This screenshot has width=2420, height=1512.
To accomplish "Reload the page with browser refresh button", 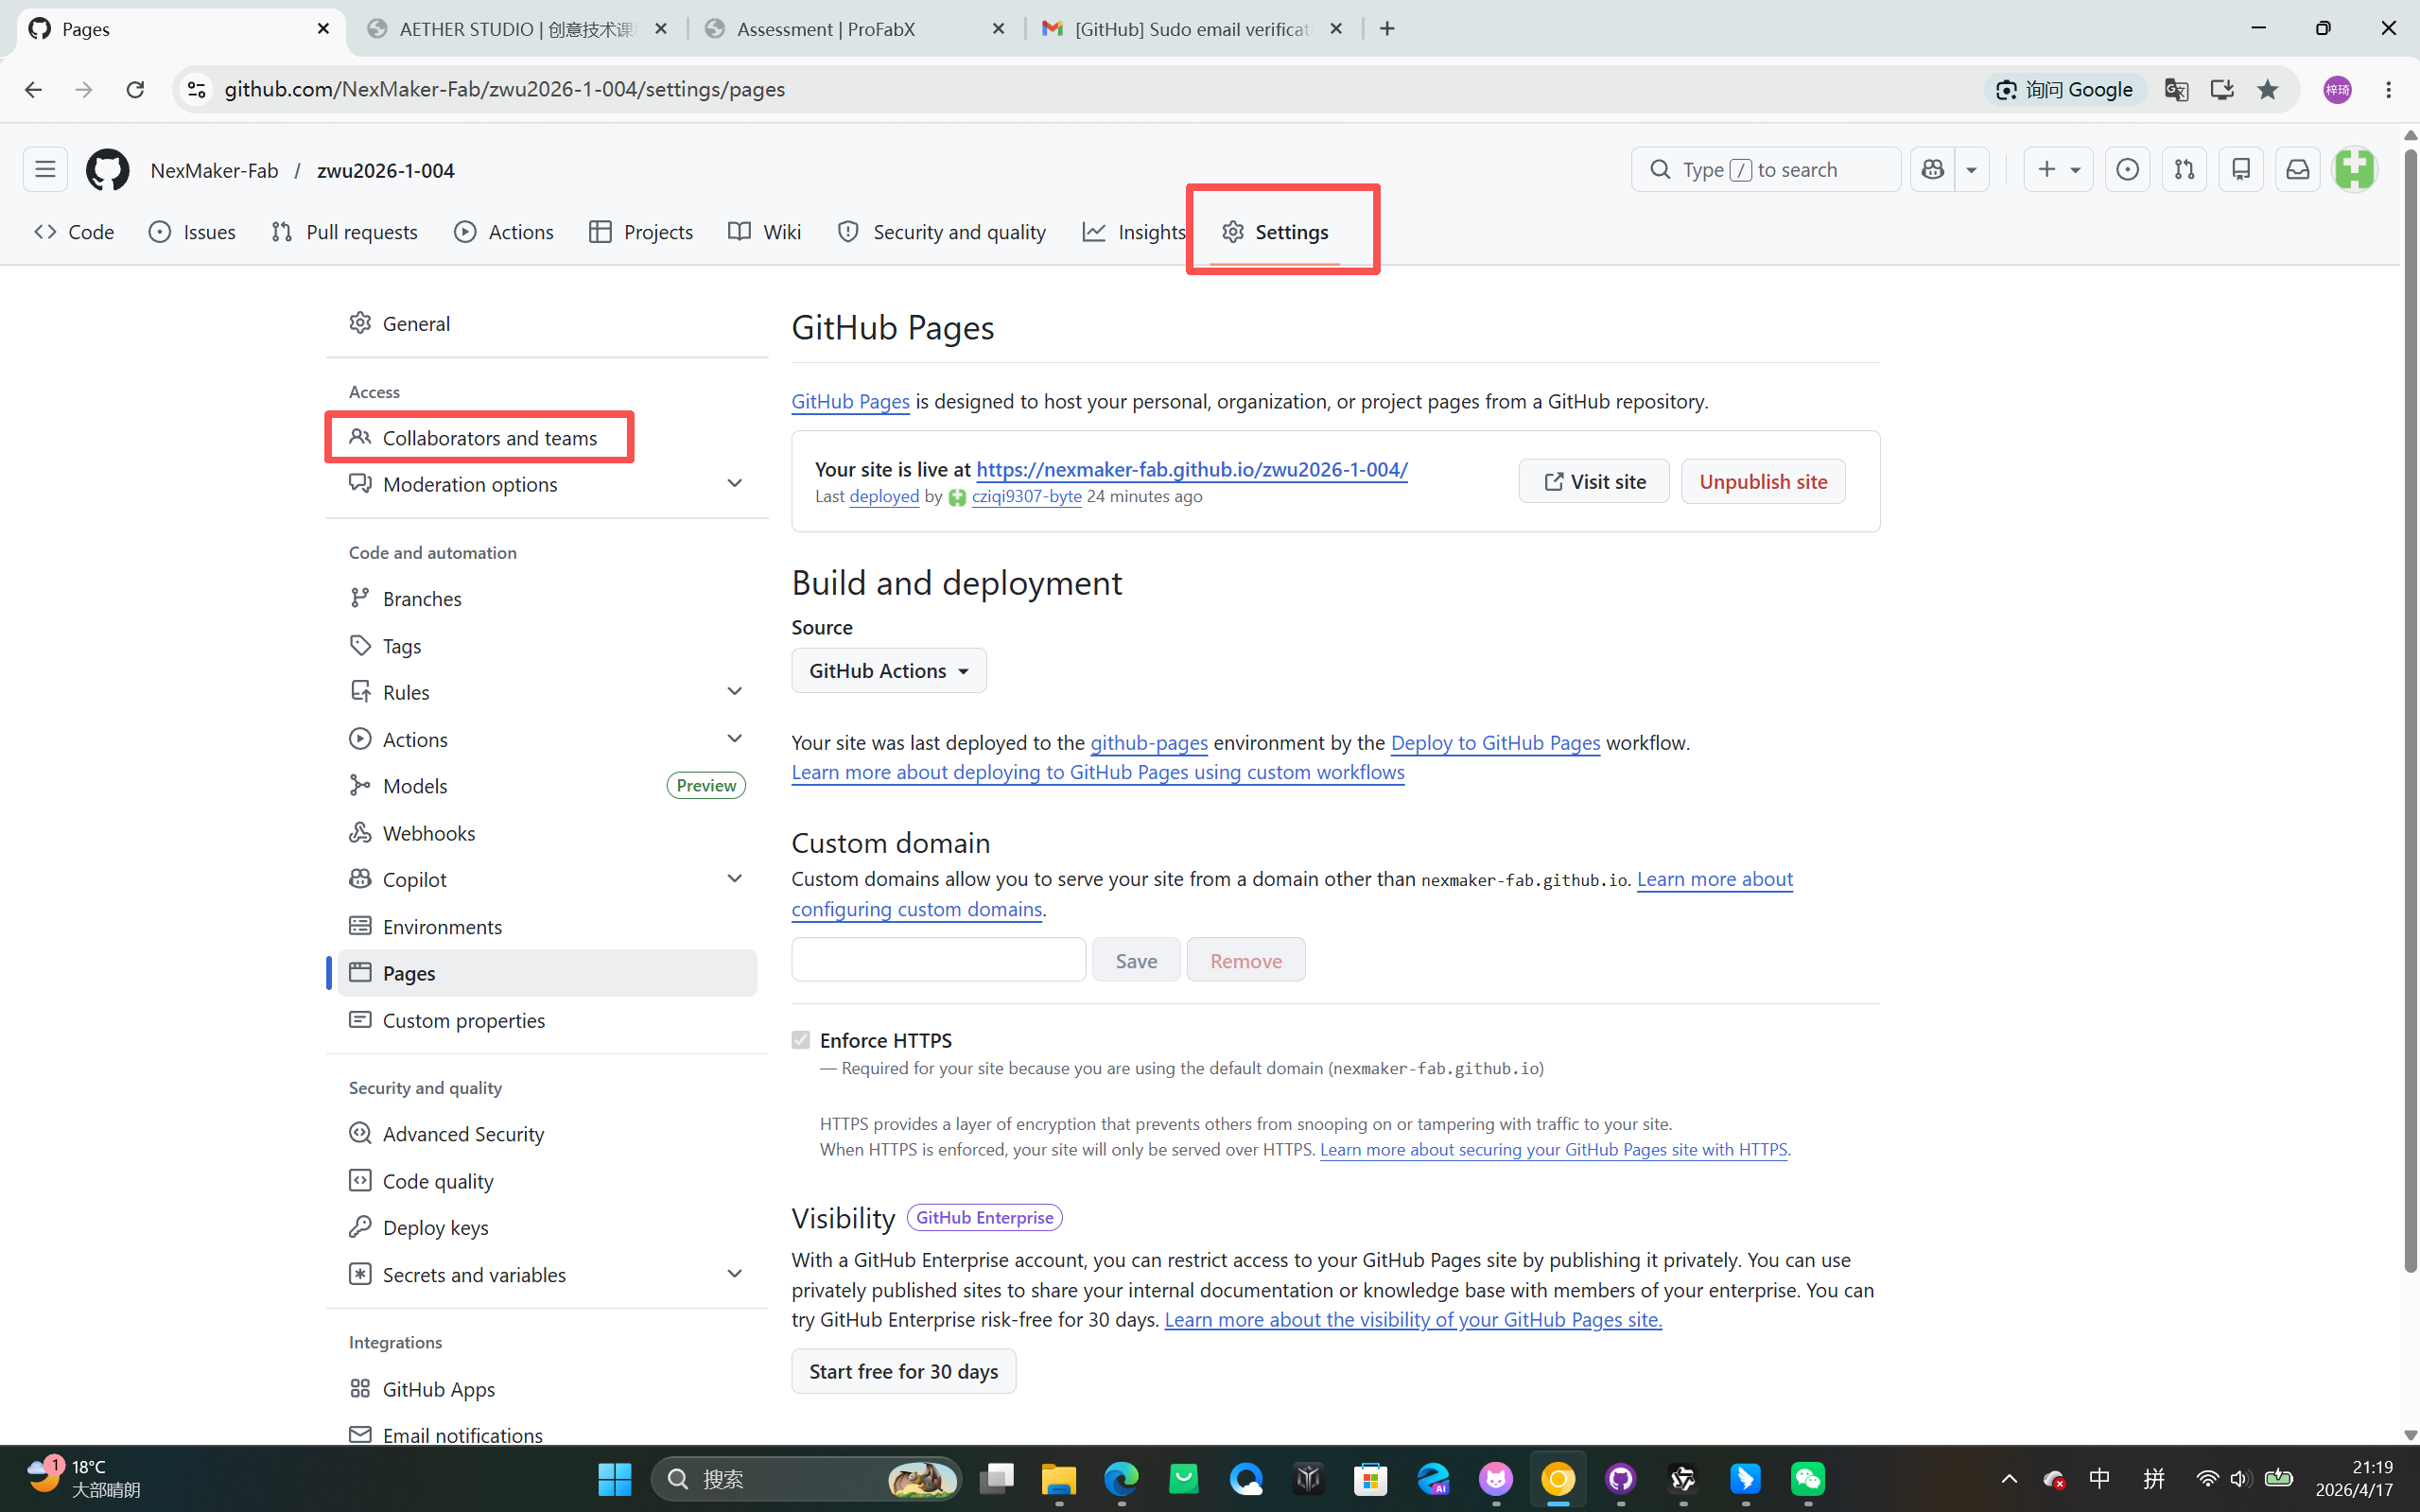I will (135, 90).
